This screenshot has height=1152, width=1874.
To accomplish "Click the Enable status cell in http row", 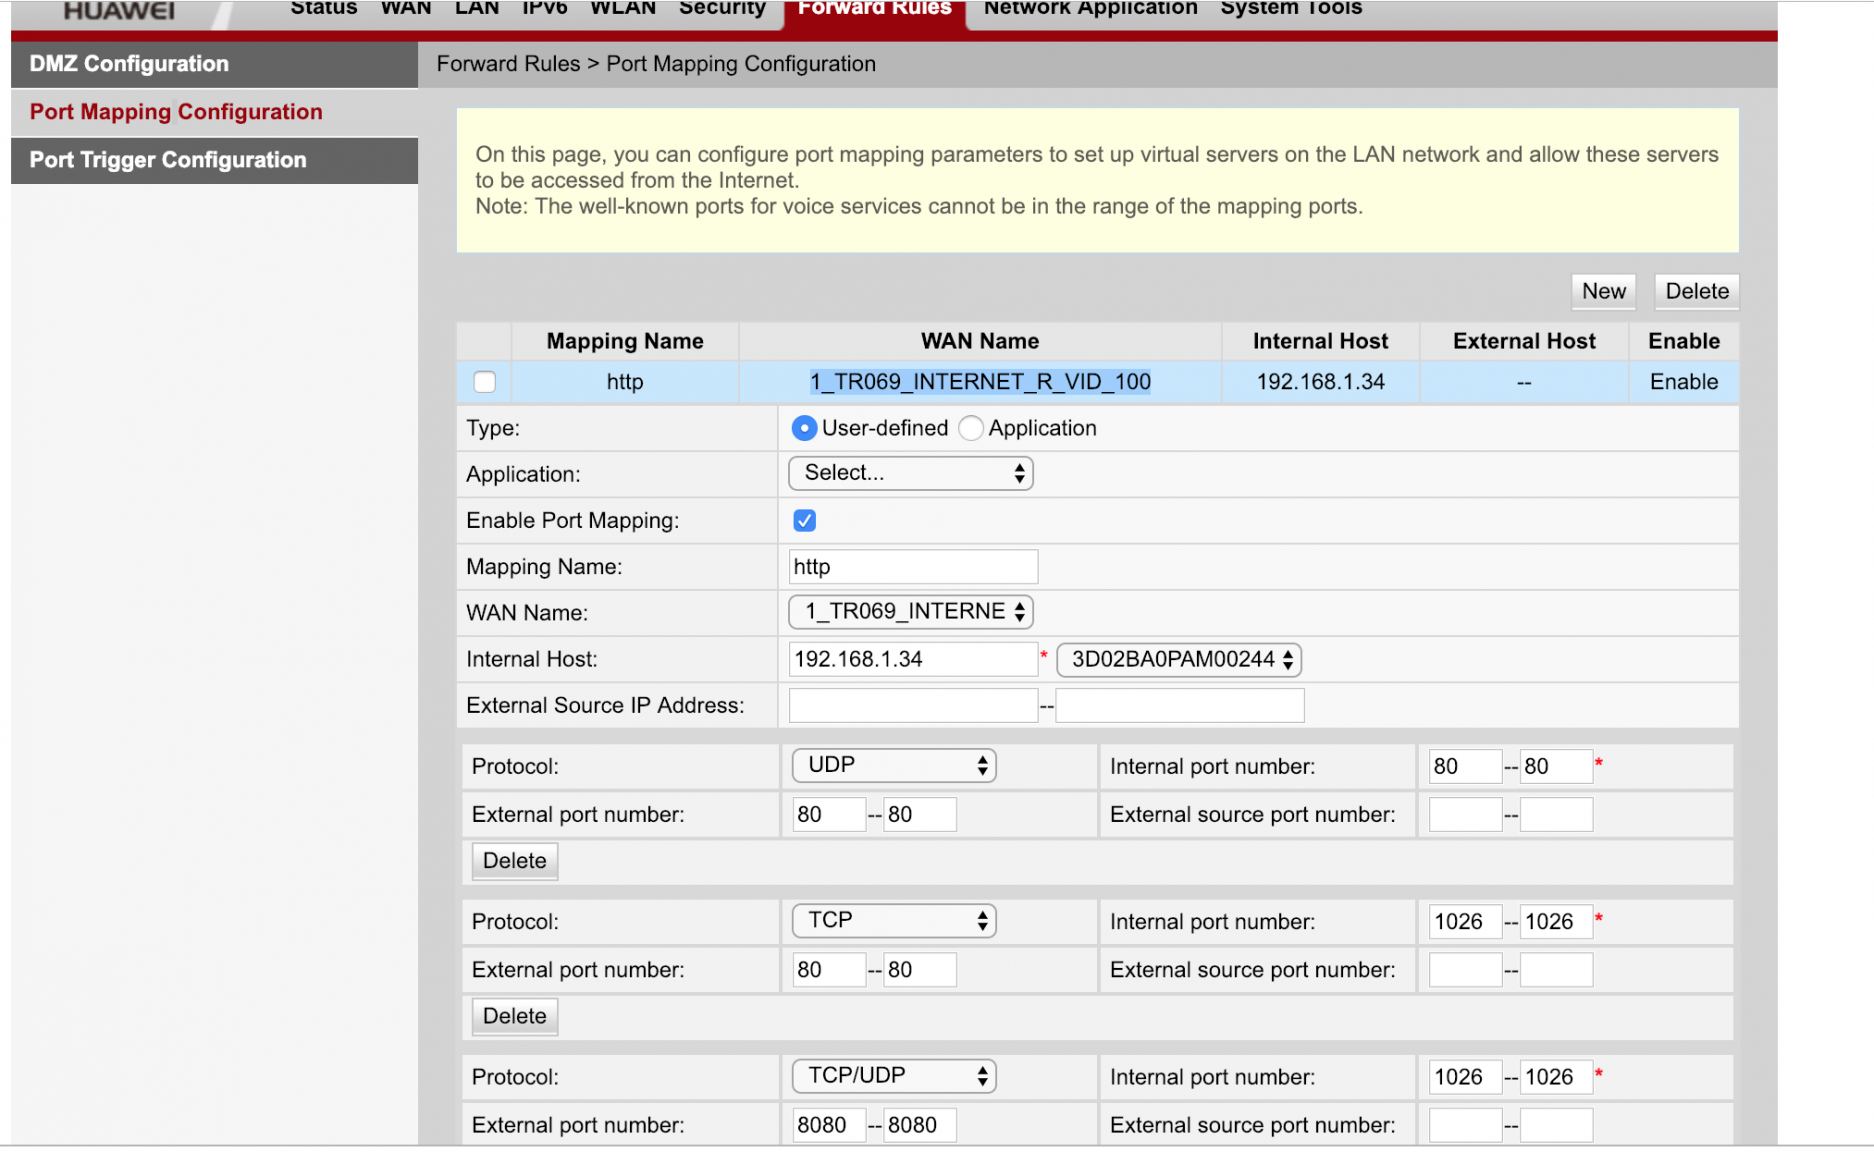I will 1684,382.
